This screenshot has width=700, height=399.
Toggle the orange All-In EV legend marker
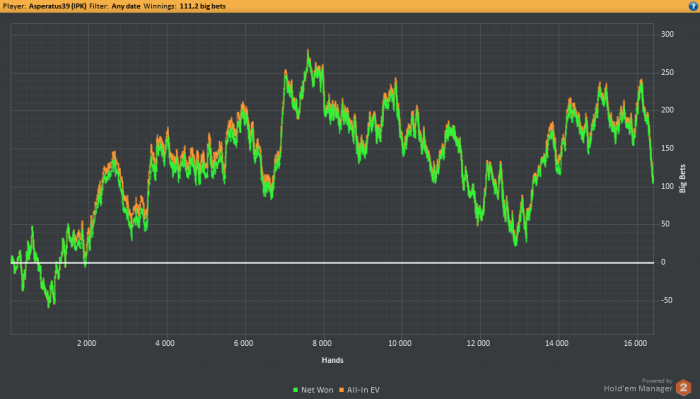click(x=342, y=390)
